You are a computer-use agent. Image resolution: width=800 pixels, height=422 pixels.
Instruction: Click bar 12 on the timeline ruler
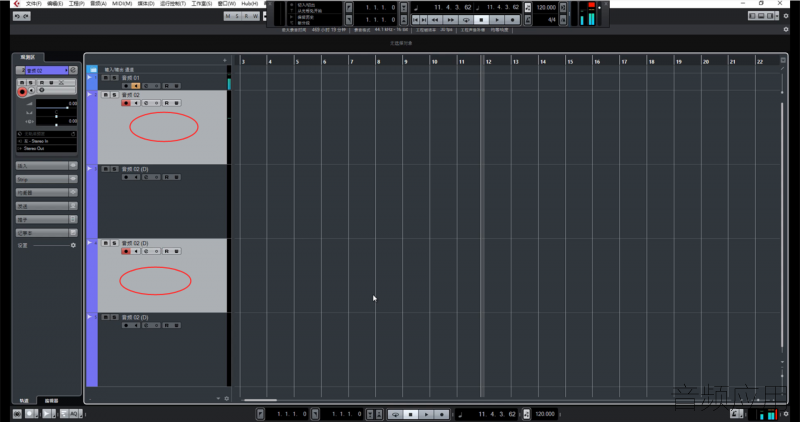click(x=489, y=62)
